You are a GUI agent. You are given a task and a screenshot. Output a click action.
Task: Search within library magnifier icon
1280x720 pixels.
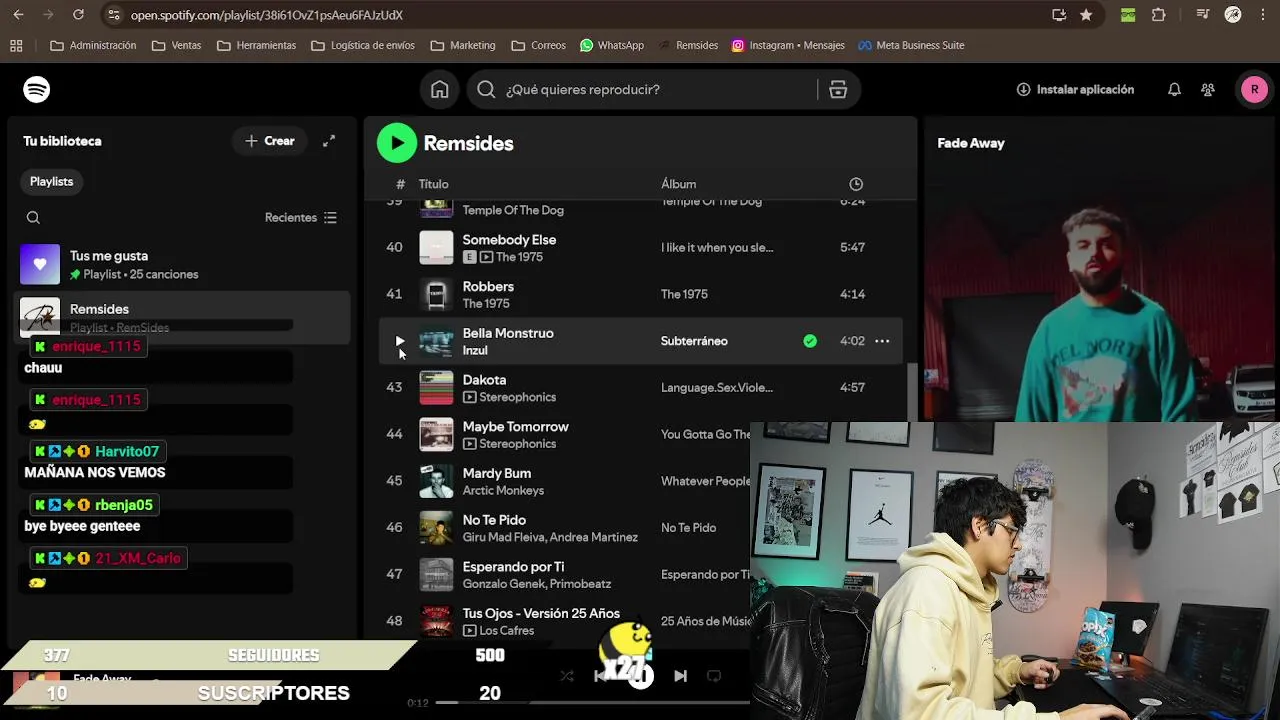click(x=33, y=218)
